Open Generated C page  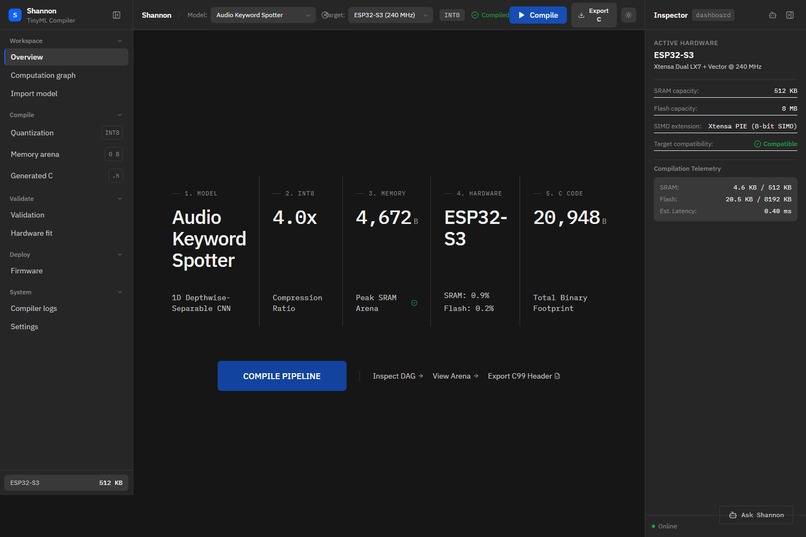pyautogui.click(x=66, y=176)
